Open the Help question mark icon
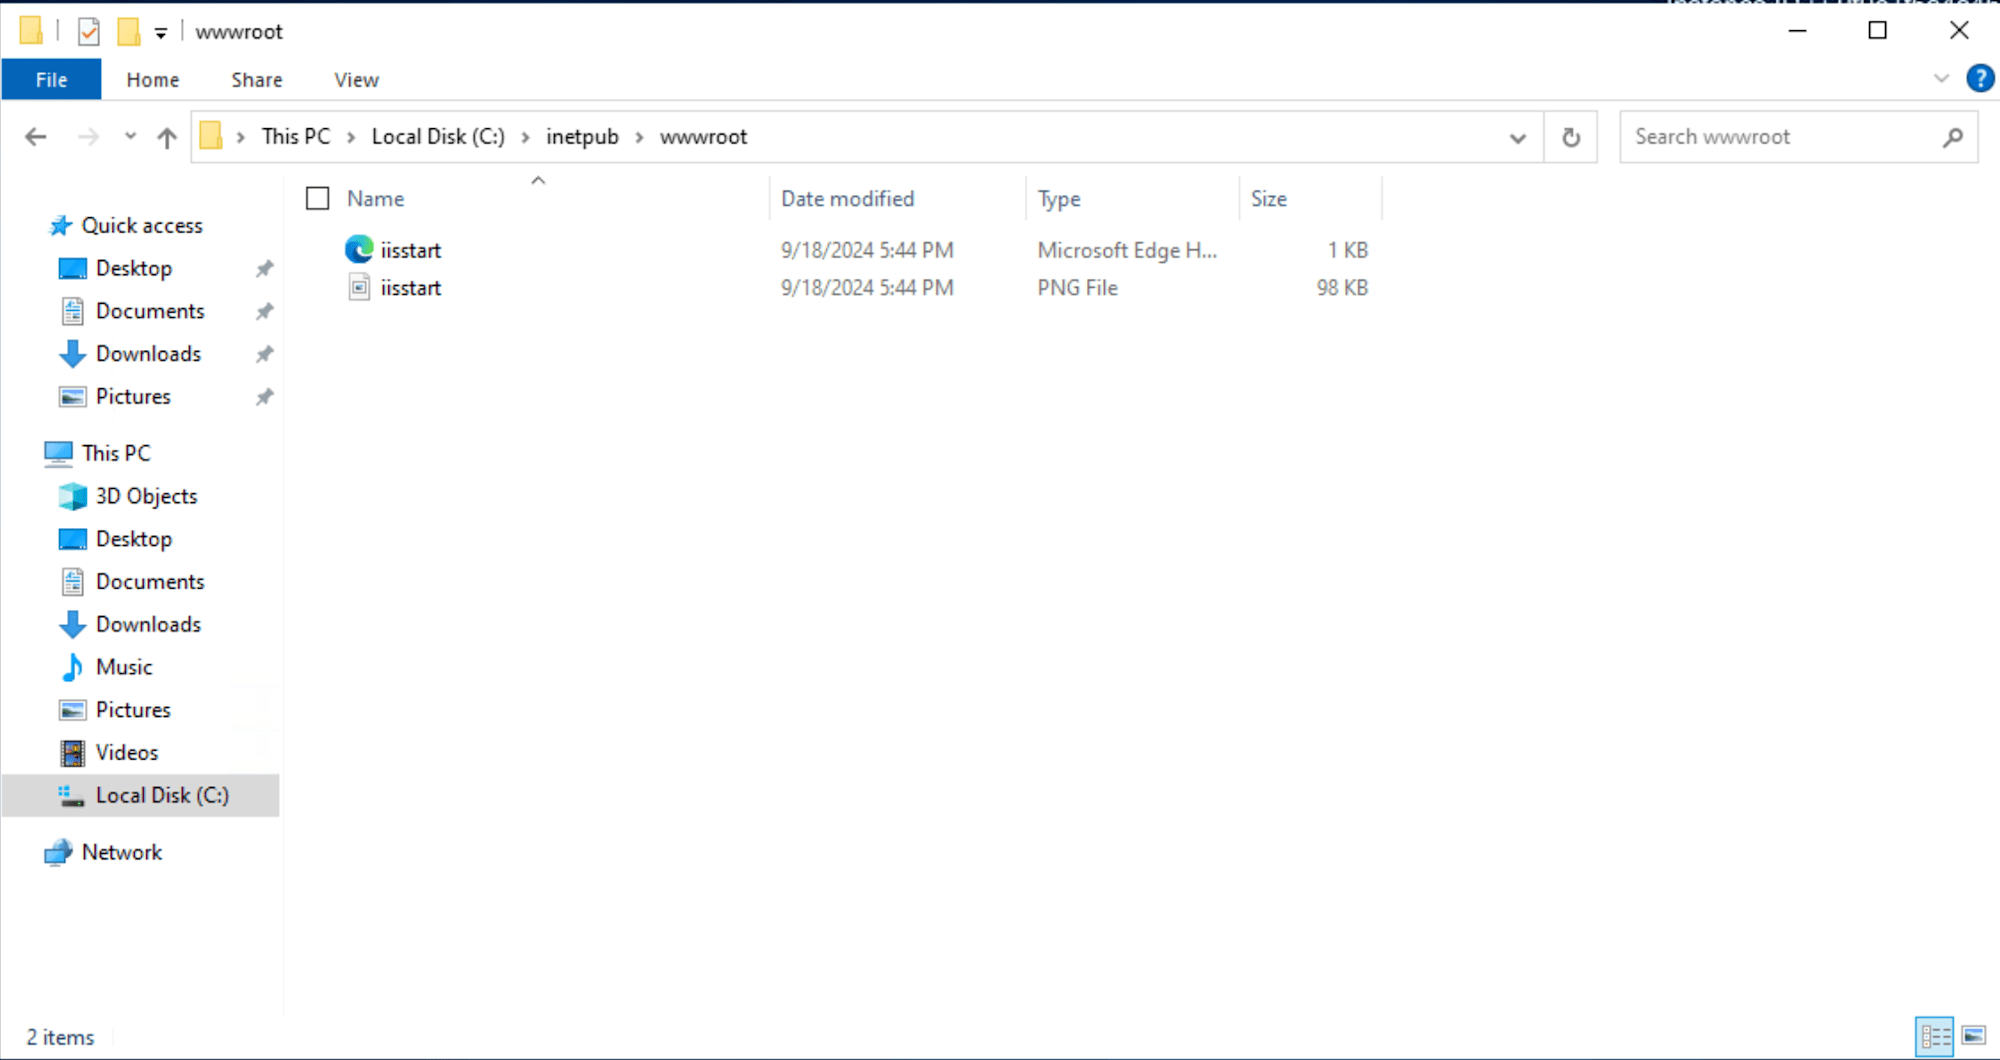Viewport: 2000px width, 1060px height. 1980,78
